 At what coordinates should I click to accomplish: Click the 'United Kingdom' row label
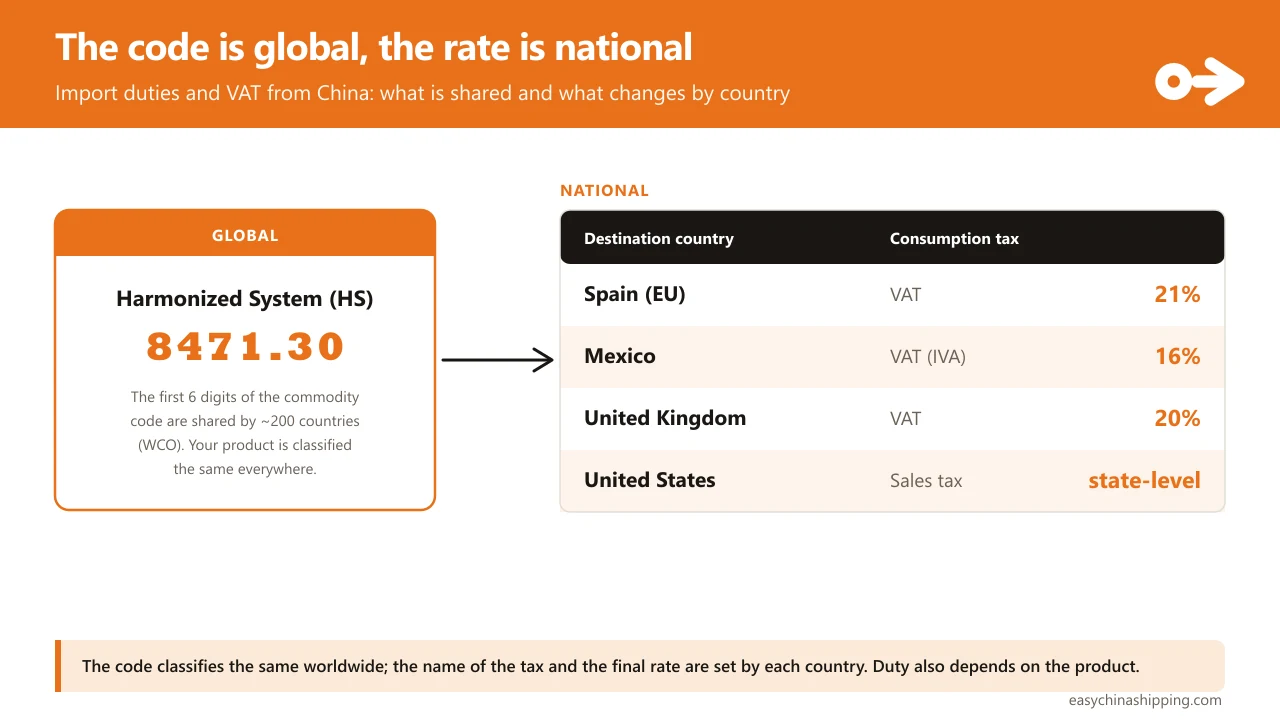[x=665, y=418]
